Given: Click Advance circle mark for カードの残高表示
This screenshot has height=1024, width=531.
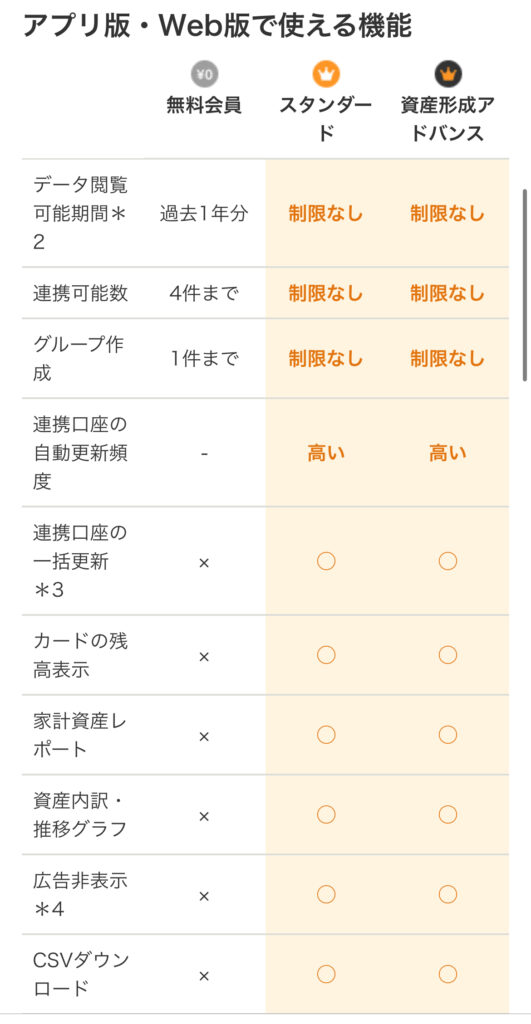Looking at the screenshot, I should pos(447,654).
